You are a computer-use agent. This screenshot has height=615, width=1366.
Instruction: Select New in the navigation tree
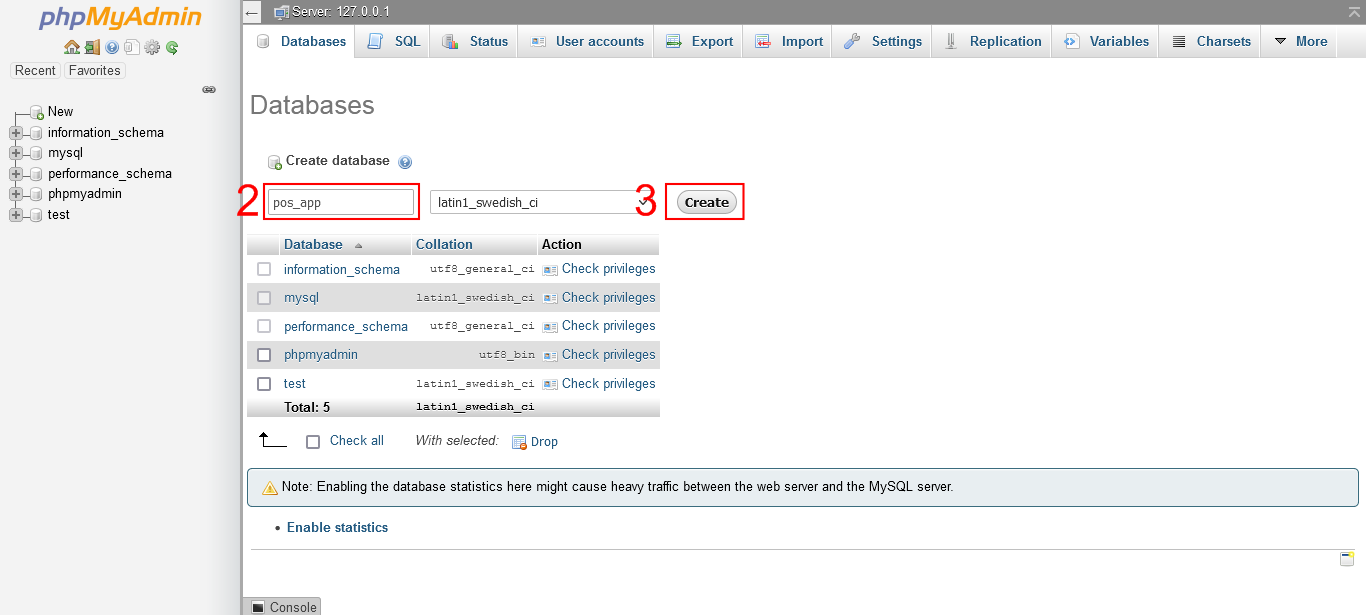pyautogui.click(x=60, y=112)
